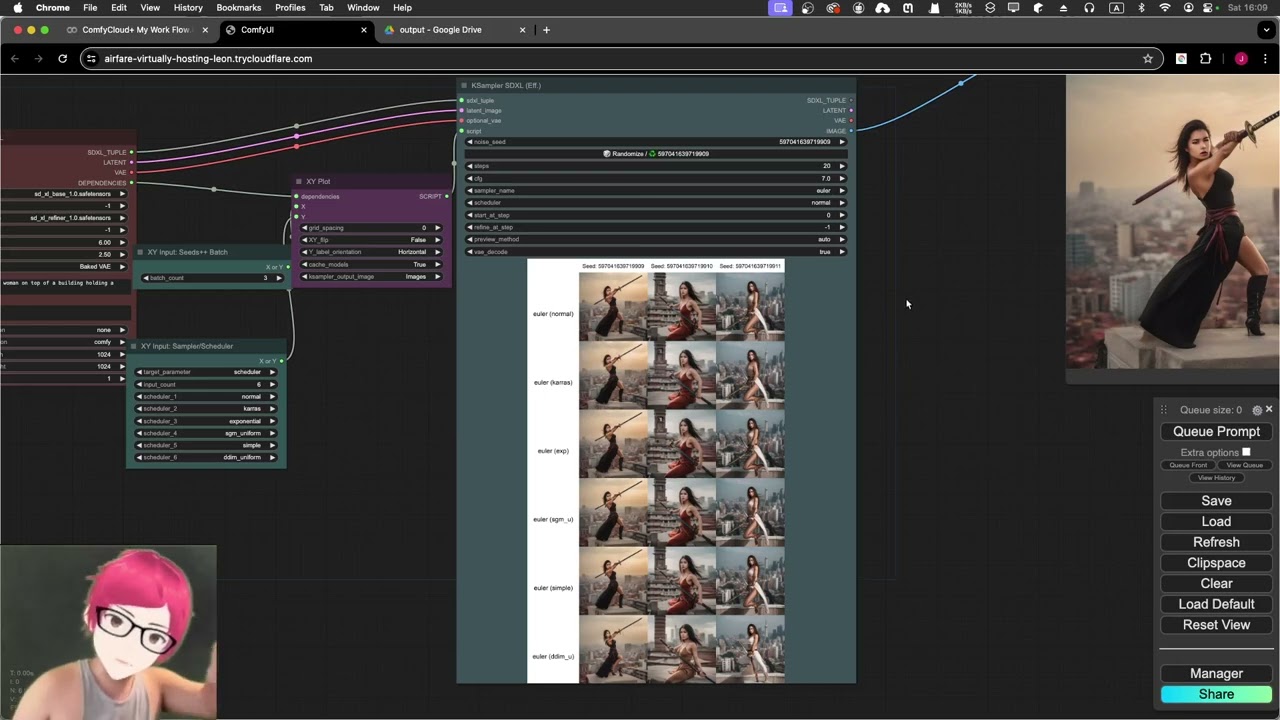The width and height of the screenshot is (1280, 720).
Task: Click the site info icon in the address bar
Action: pyautogui.click(x=91, y=59)
